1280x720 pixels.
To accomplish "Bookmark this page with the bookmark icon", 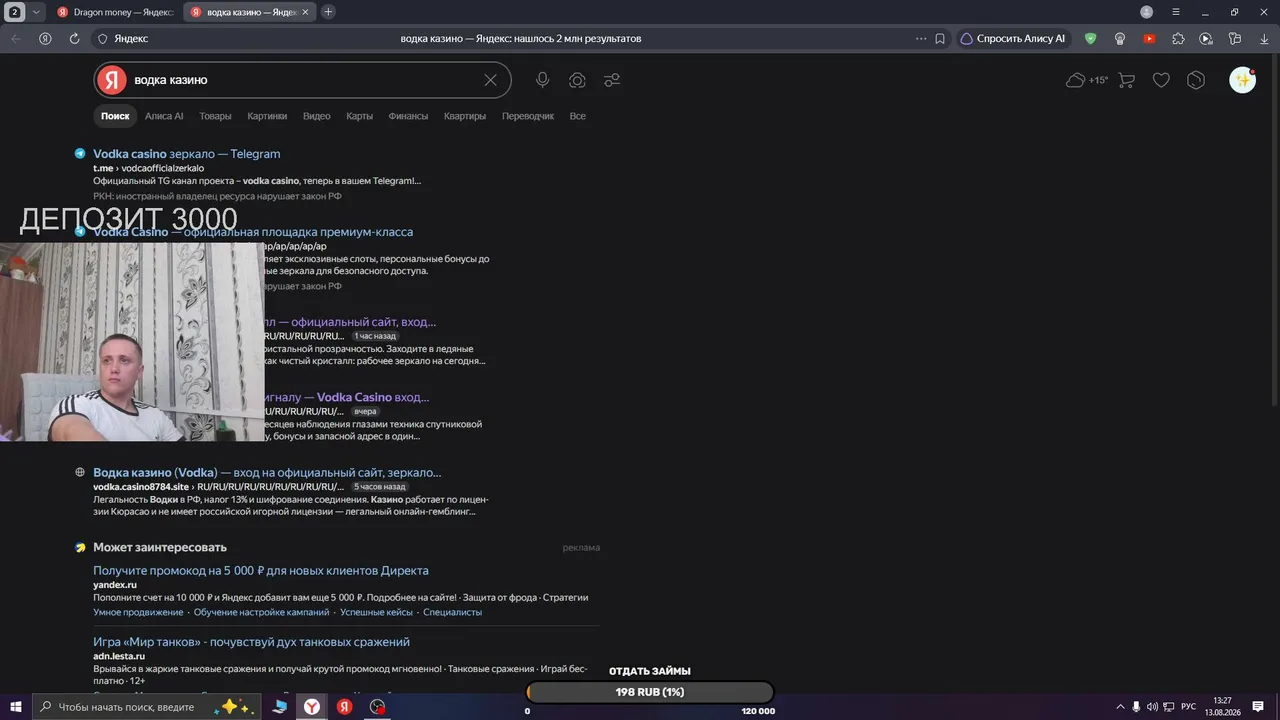I will (x=940, y=39).
